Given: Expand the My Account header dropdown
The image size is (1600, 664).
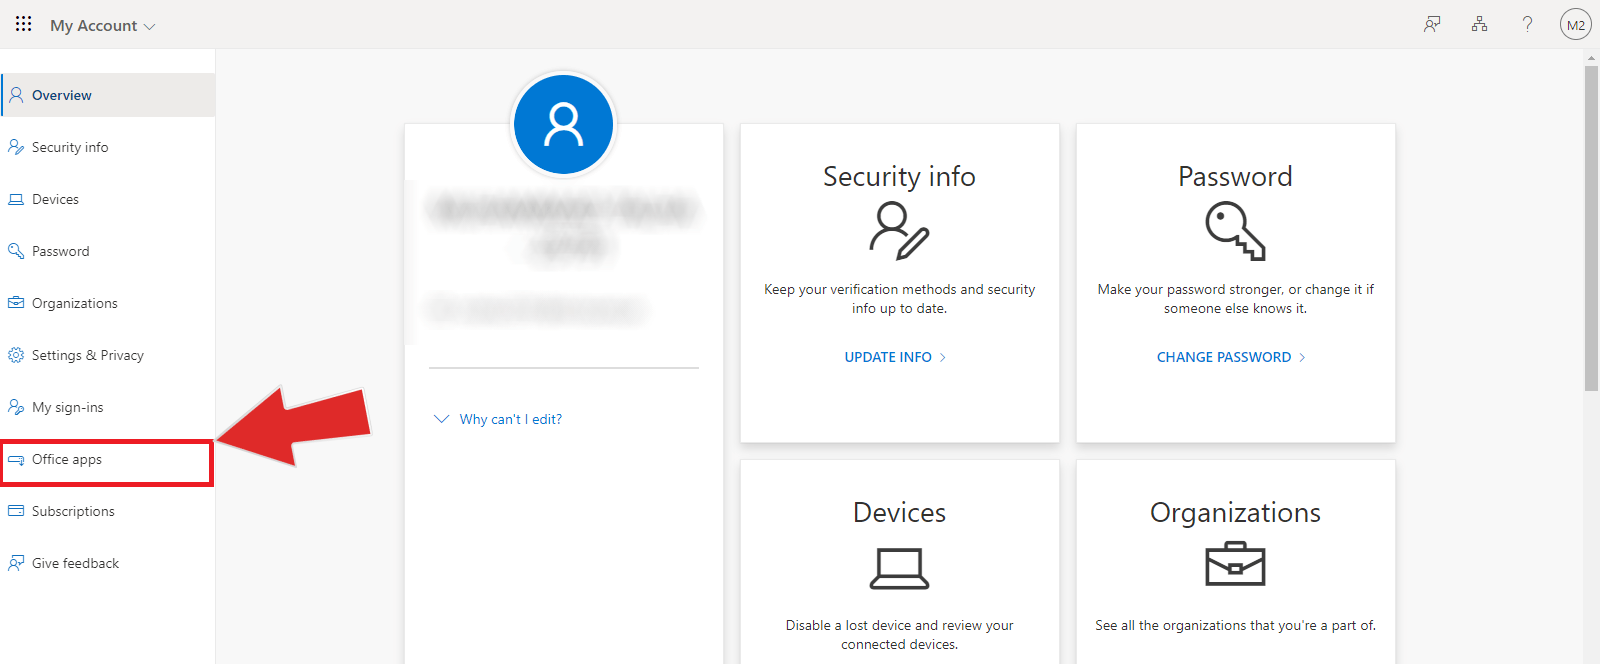Looking at the screenshot, I should (x=103, y=26).
